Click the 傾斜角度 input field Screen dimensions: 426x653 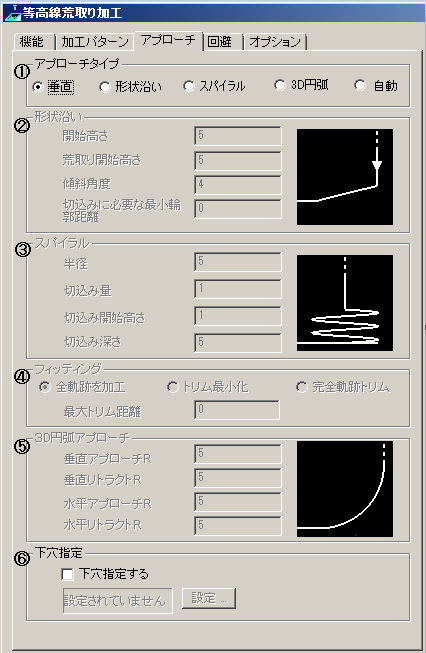[x=238, y=184]
